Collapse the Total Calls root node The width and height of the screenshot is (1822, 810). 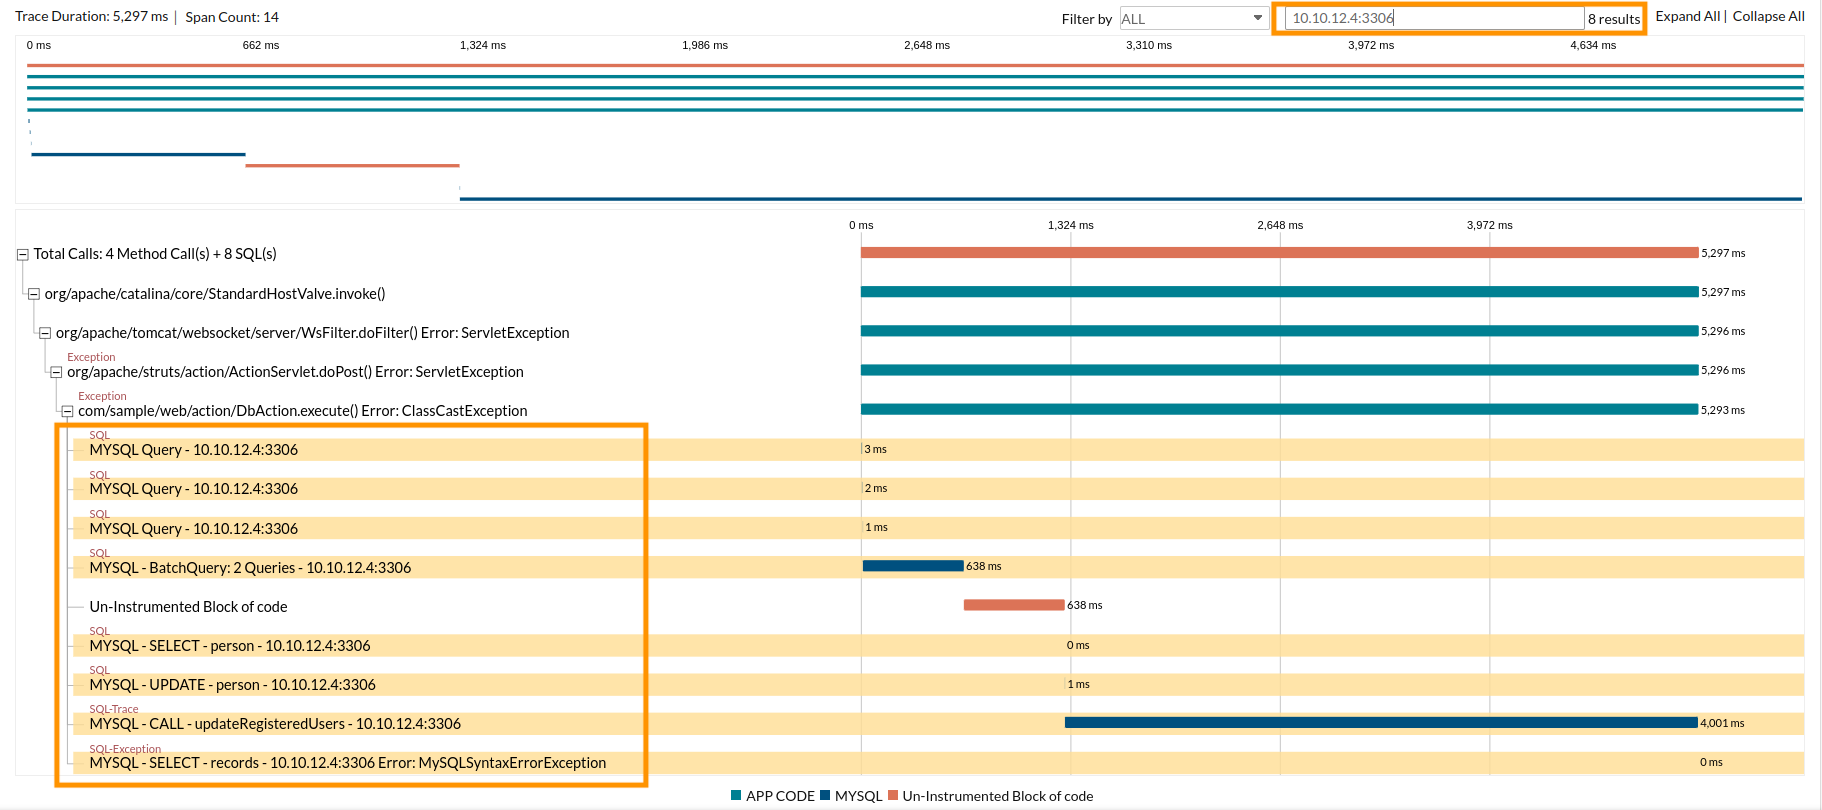(22, 255)
